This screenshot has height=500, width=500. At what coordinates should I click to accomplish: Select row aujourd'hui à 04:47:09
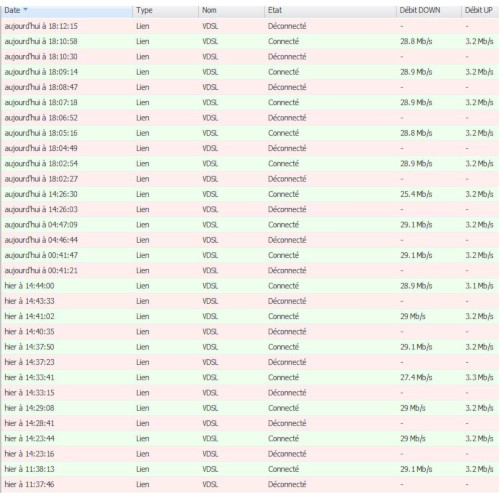[250, 225]
